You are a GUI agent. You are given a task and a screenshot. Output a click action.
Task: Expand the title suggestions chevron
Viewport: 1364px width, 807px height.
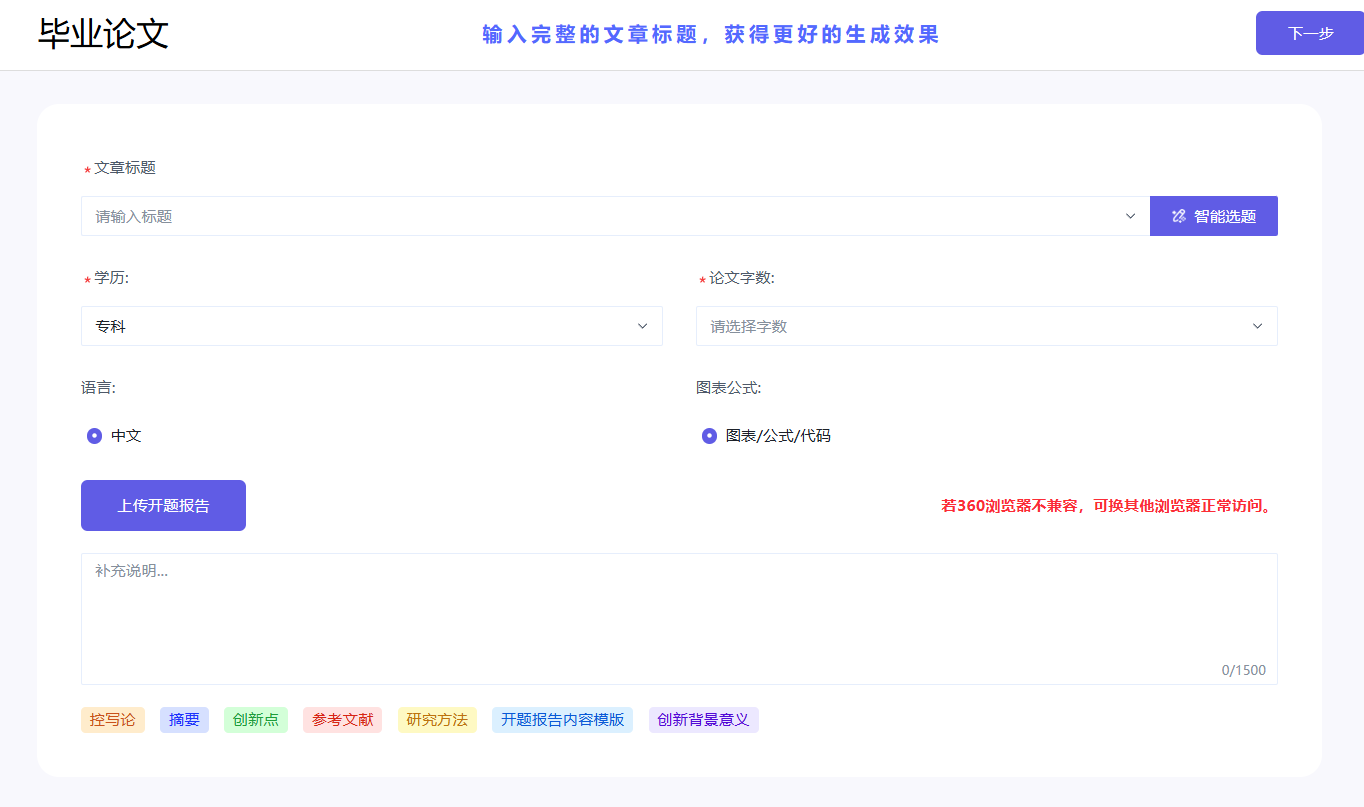(1131, 216)
